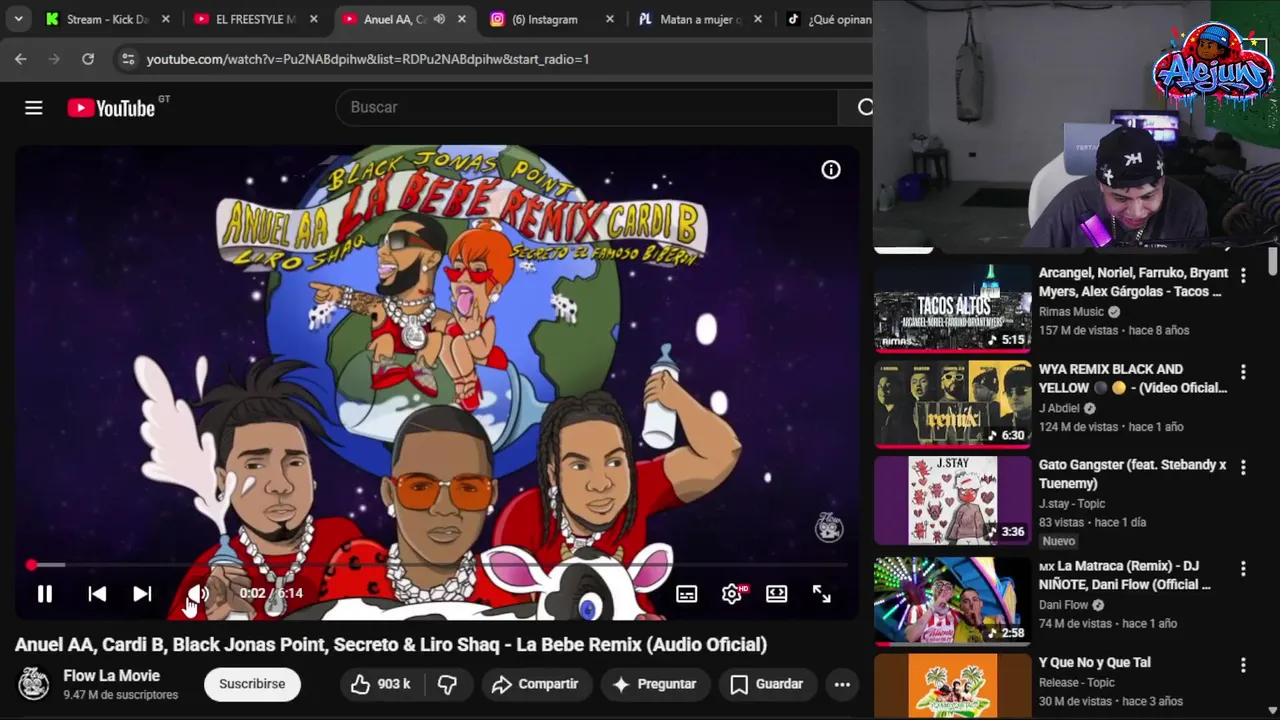Seek on the video progress bar
1280x720 pixels.
[438, 565]
